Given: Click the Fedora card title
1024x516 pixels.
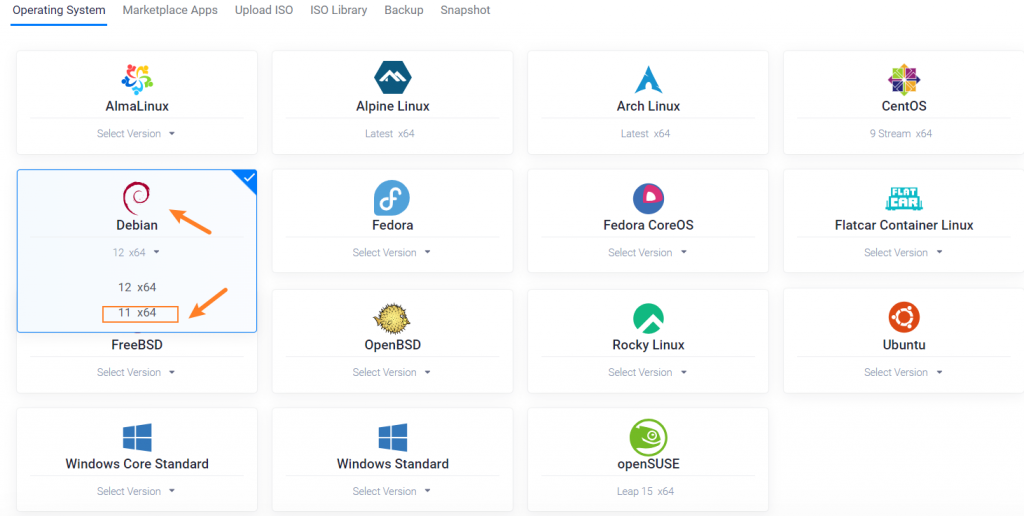Looking at the screenshot, I should [x=392, y=225].
